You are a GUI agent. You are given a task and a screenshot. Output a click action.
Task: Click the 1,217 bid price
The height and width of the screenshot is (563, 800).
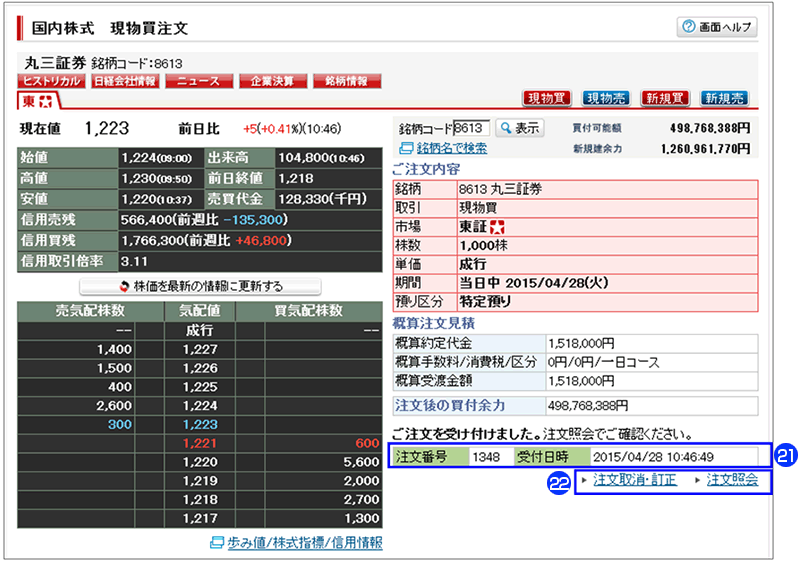pos(200,518)
